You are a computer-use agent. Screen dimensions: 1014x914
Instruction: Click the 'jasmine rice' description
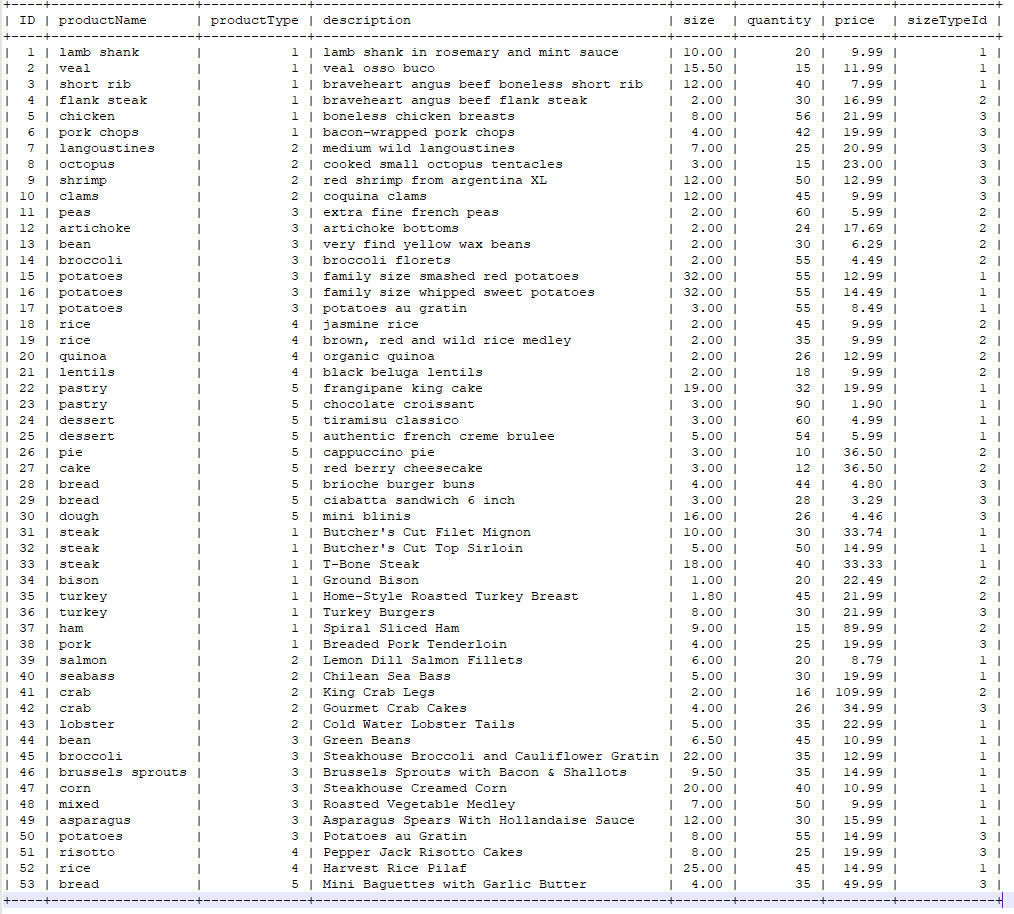(371, 325)
